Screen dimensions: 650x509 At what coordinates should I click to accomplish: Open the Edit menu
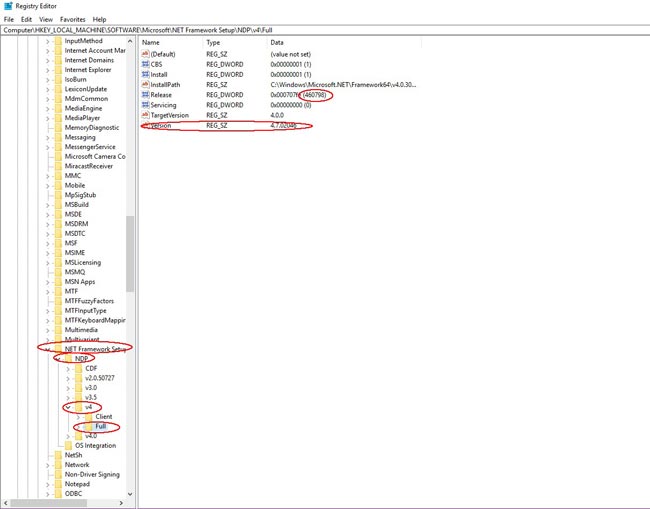coord(27,19)
